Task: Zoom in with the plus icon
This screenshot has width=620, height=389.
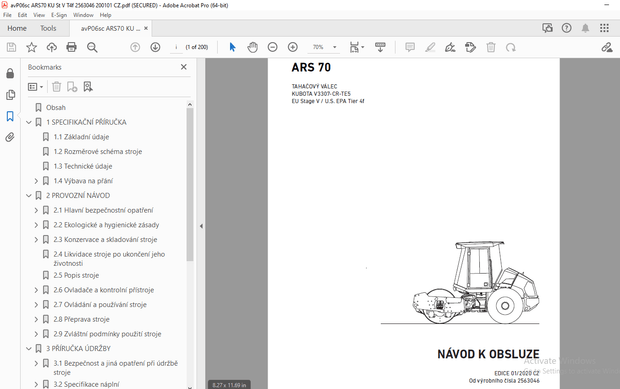Action: (x=293, y=47)
